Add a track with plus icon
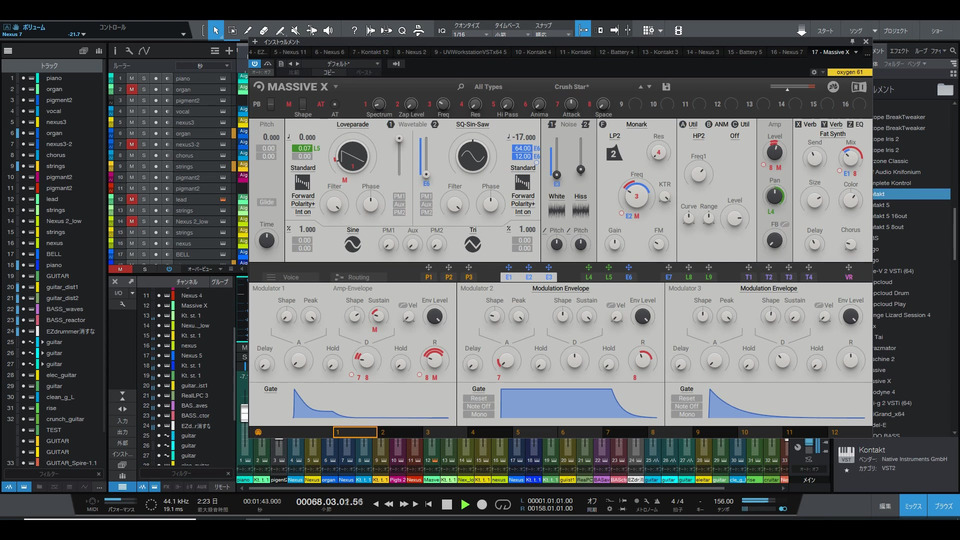 tap(229, 51)
